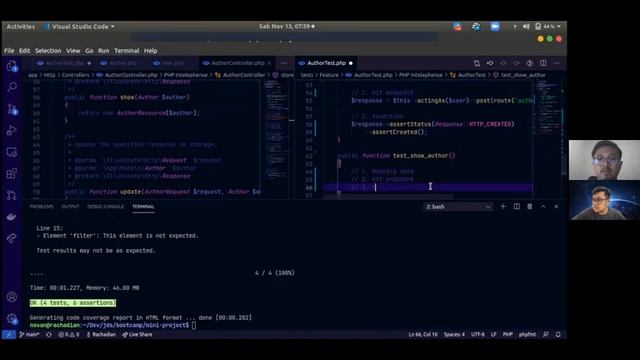Click the Open Changes icon in editor toolbar

tap(477, 63)
